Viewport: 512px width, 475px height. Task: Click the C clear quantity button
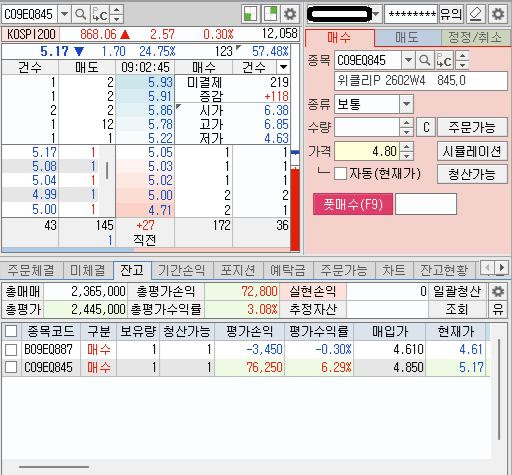click(x=426, y=127)
